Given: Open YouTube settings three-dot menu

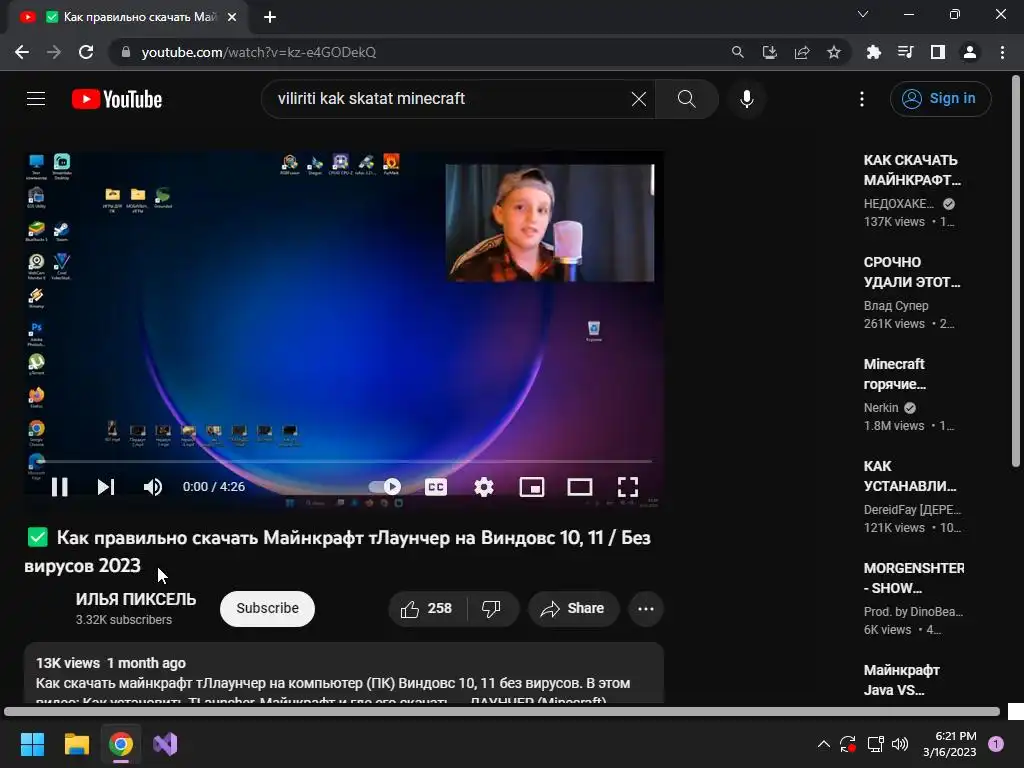Looking at the screenshot, I should [862, 99].
